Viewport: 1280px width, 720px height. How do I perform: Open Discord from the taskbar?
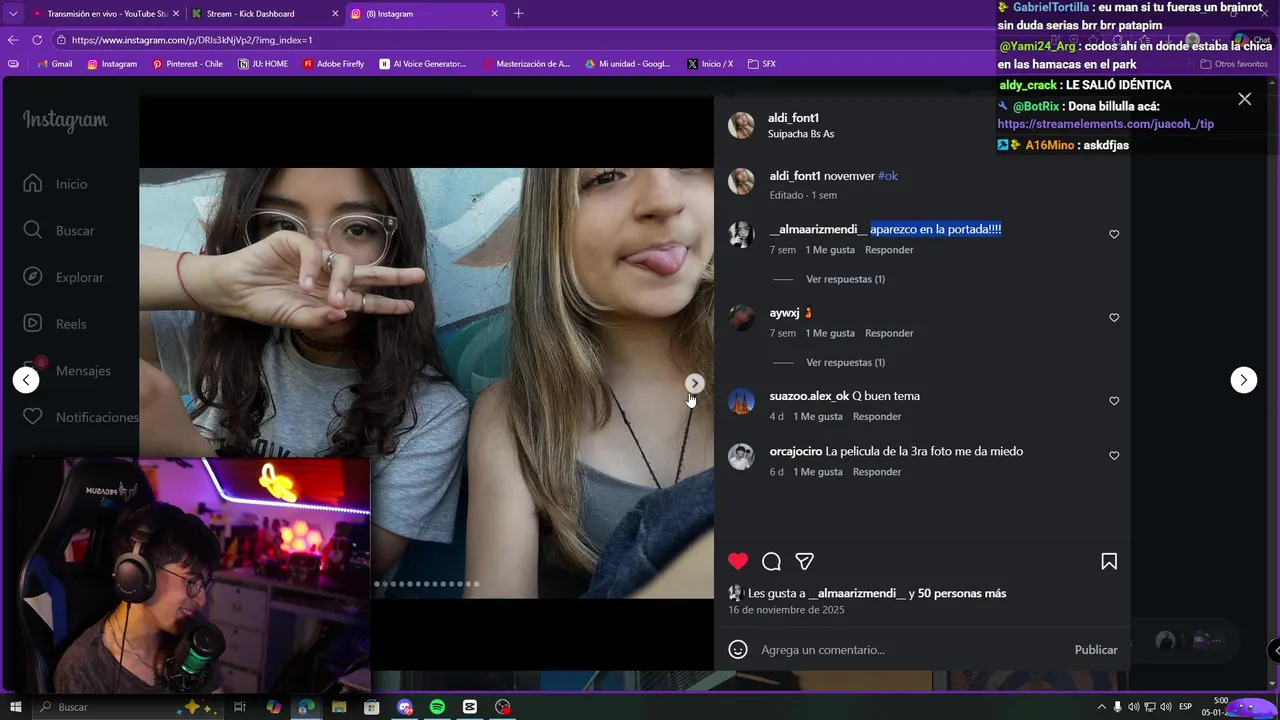point(405,707)
